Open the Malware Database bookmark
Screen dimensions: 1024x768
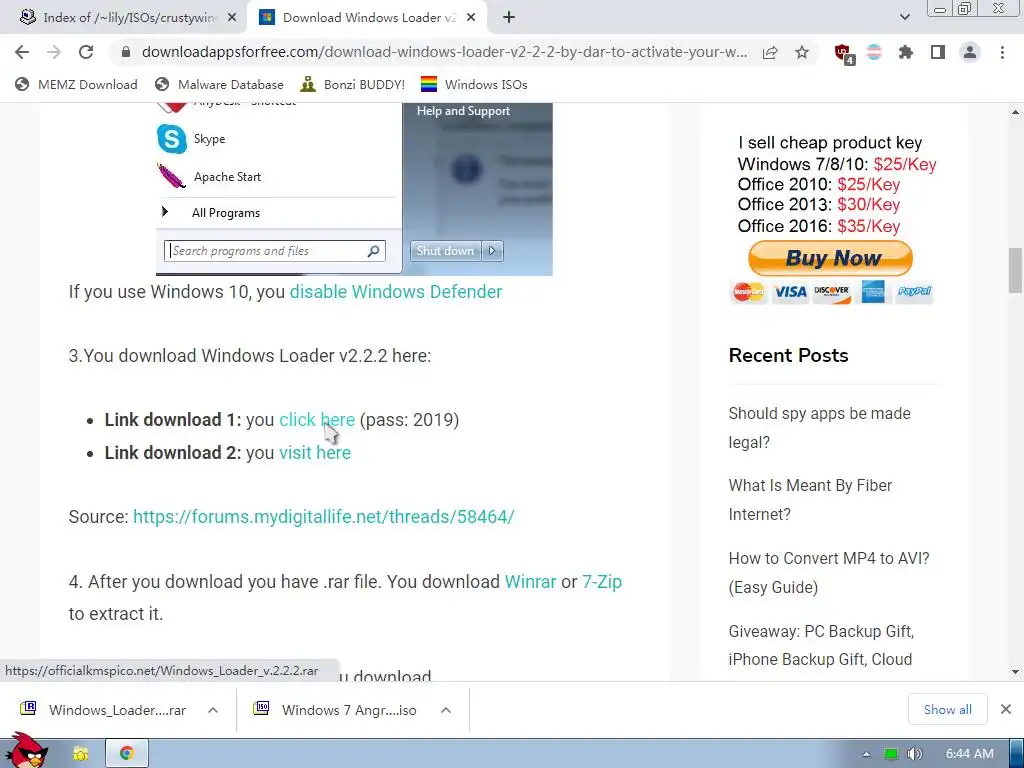click(219, 84)
